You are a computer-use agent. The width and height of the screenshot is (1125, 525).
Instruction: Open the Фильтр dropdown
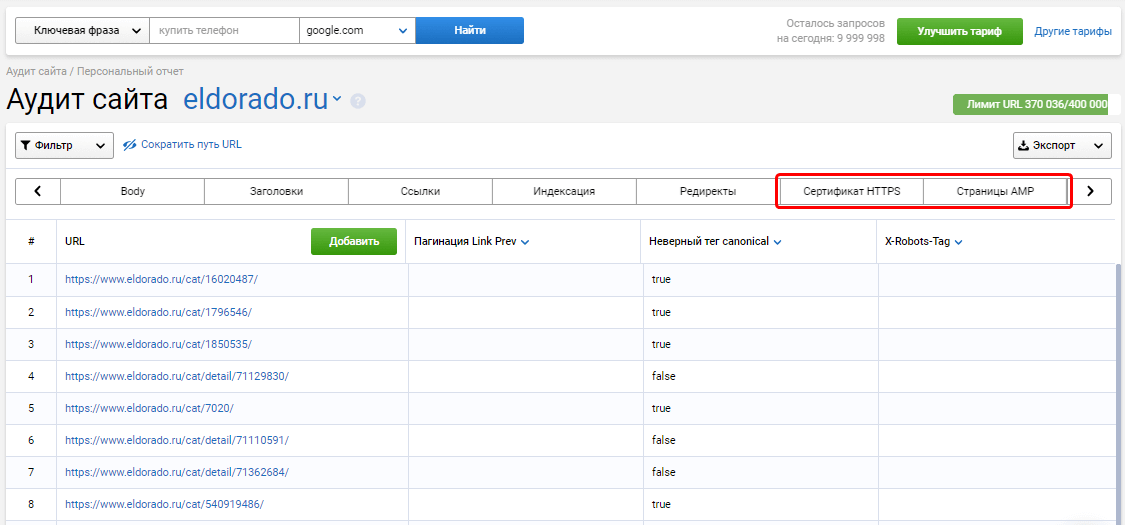click(x=65, y=145)
